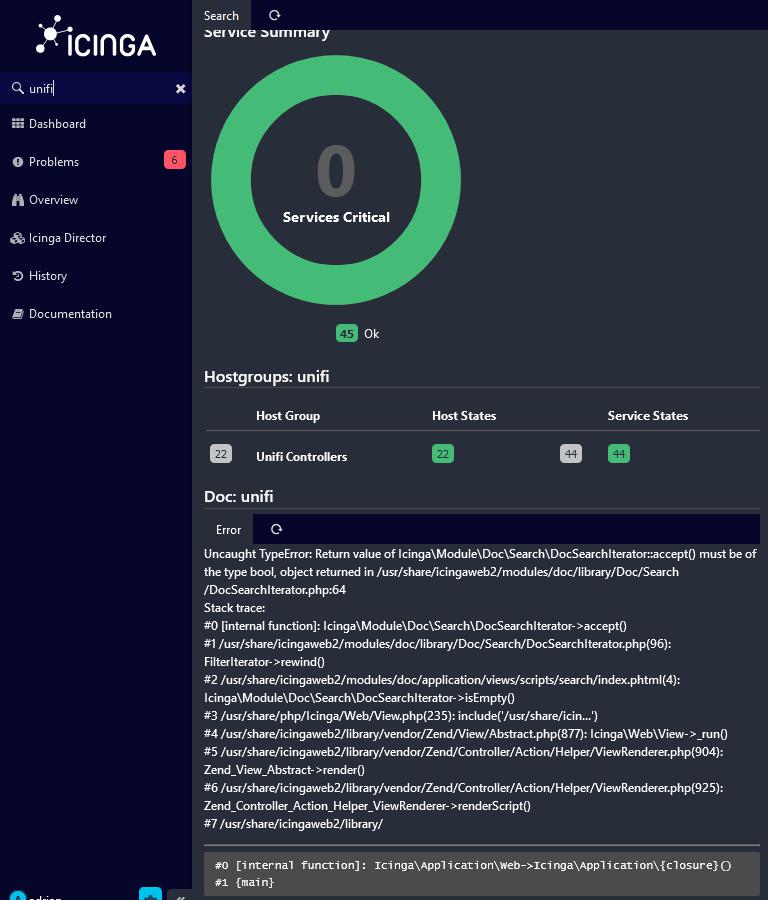This screenshot has width=768, height=900.
Task: Click the adrian user avatar
Action: 16,897
